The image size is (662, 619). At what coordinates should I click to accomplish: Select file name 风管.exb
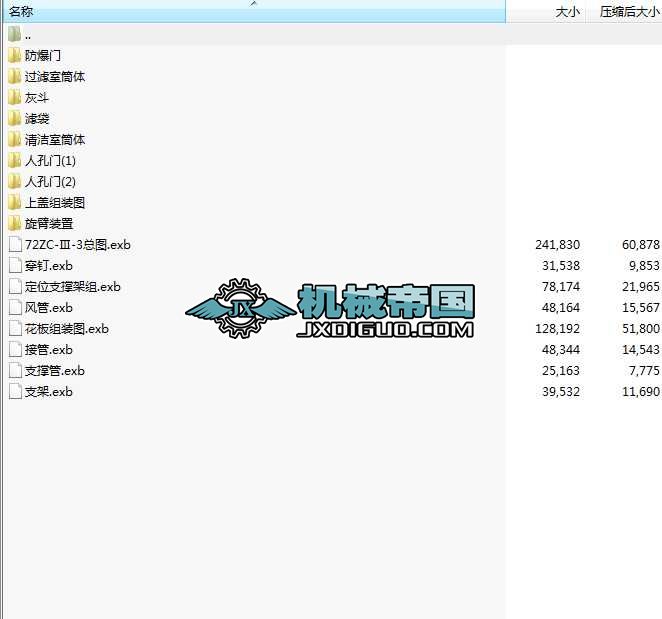click(x=49, y=307)
